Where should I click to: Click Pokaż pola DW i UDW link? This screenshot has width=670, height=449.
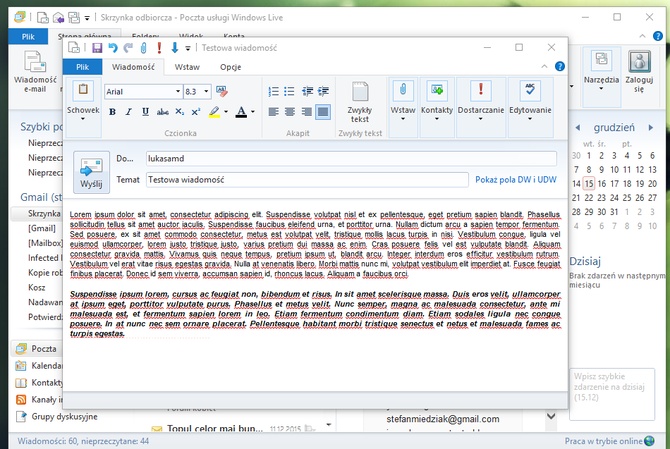(516, 179)
